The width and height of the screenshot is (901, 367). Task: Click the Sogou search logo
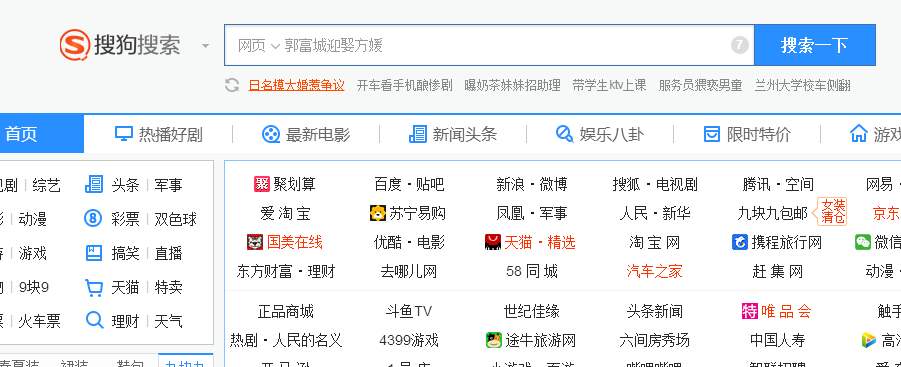tap(120, 45)
